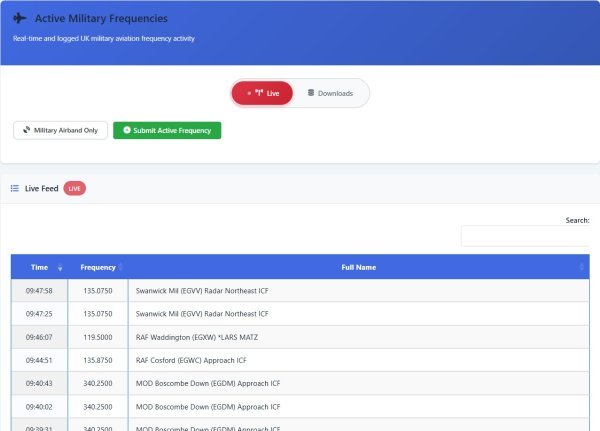The height and width of the screenshot is (431, 600).
Task: Focus the Search input field
Action: [x=525, y=236]
